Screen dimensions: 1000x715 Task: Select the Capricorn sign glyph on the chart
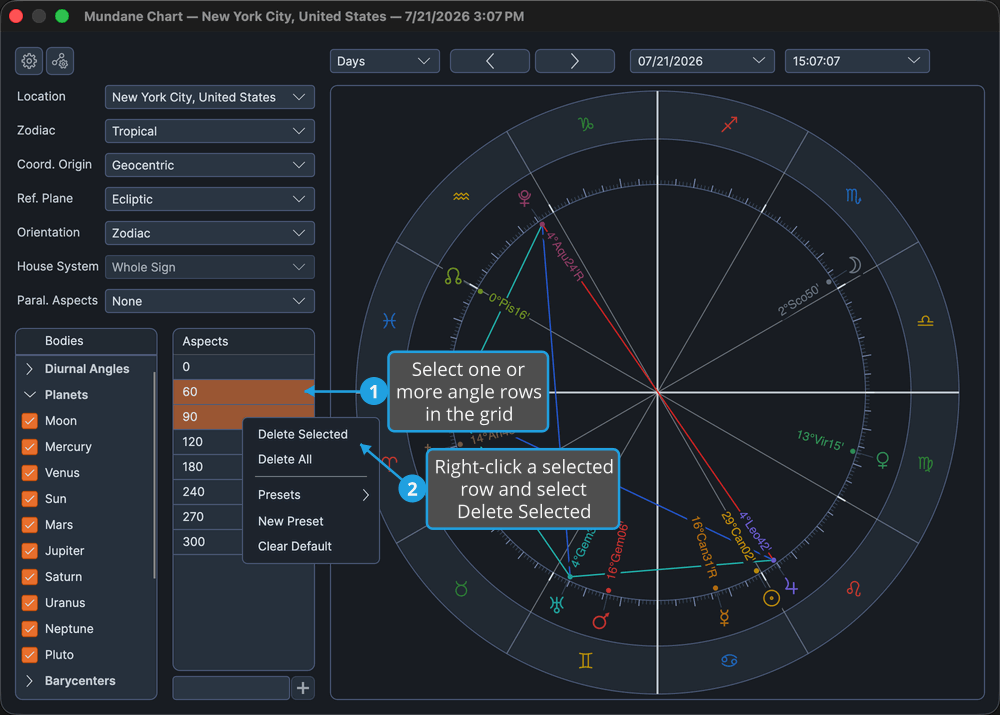(585, 124)
